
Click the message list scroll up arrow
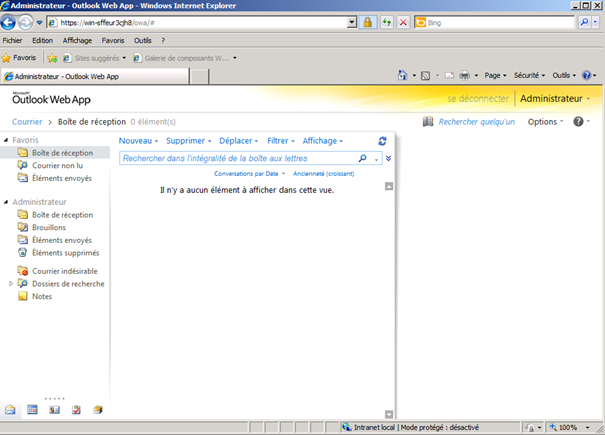(389, 186)
